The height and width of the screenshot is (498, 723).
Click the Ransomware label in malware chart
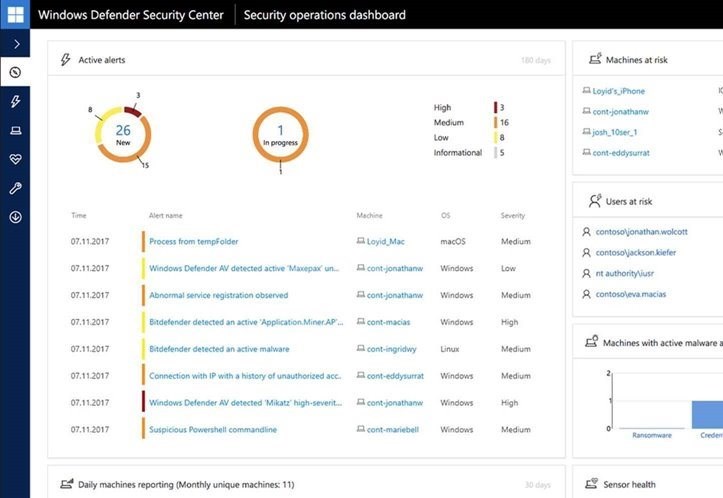click(652, 435)
